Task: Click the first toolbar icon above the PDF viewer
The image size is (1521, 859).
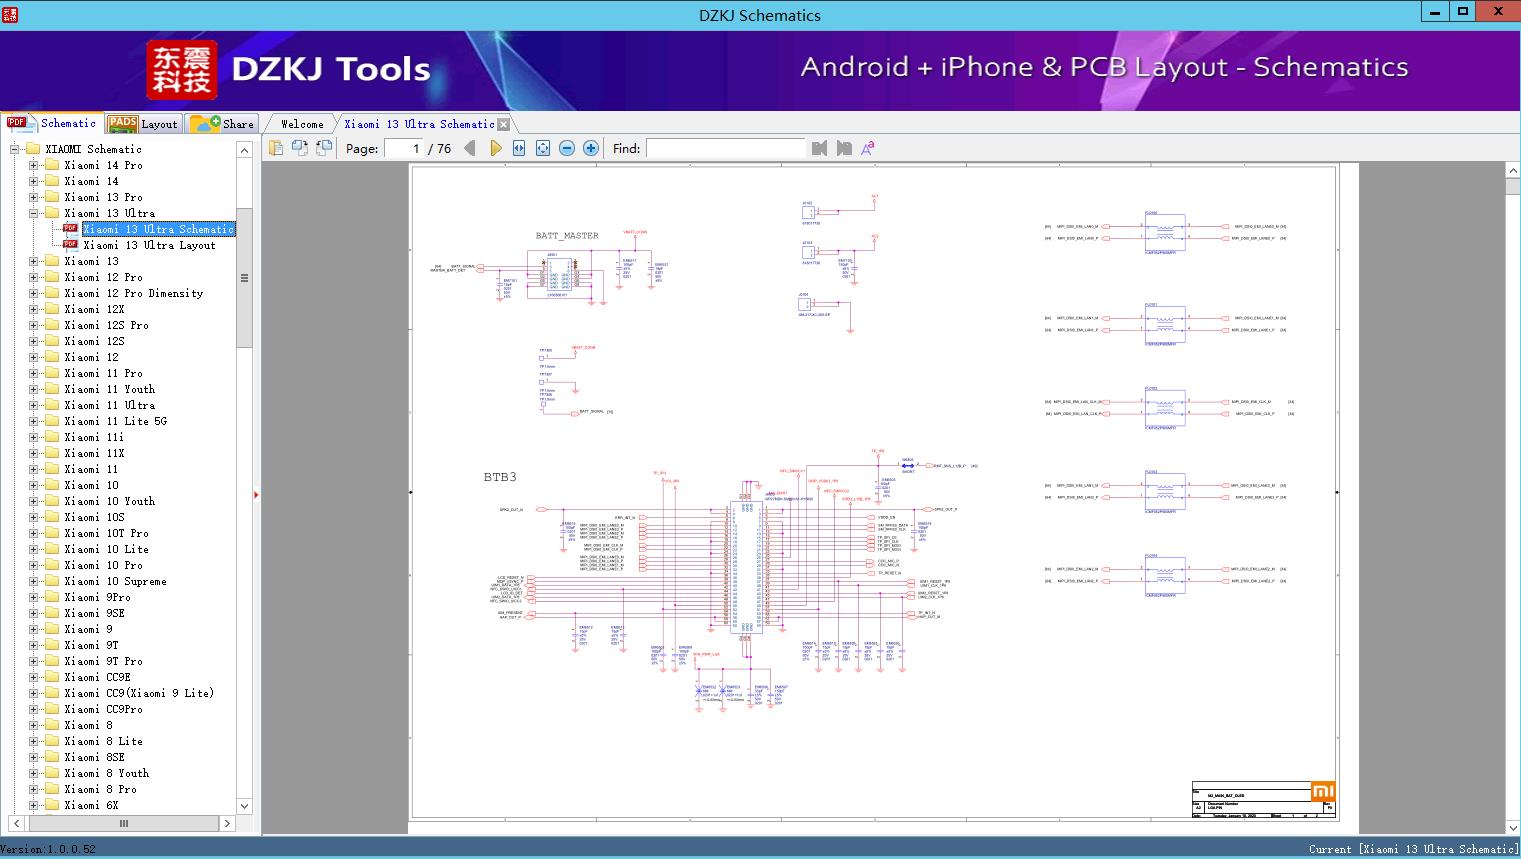Action: point(276,148)
